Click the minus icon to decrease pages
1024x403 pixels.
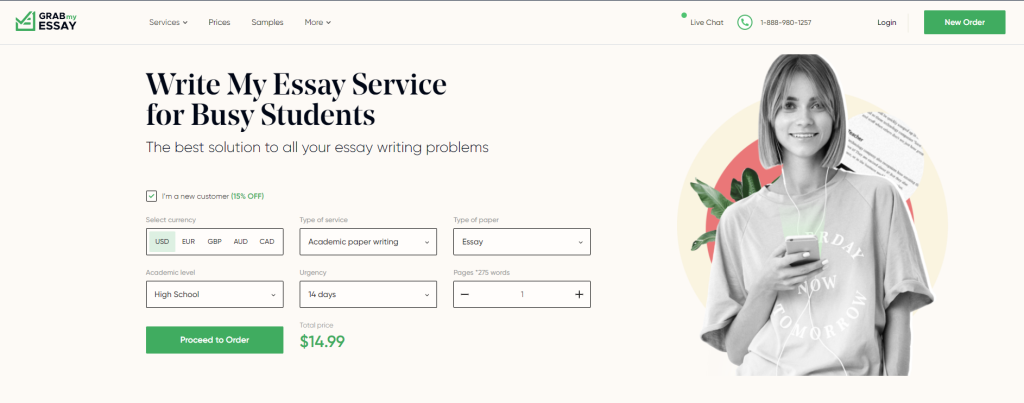point(466,294)
